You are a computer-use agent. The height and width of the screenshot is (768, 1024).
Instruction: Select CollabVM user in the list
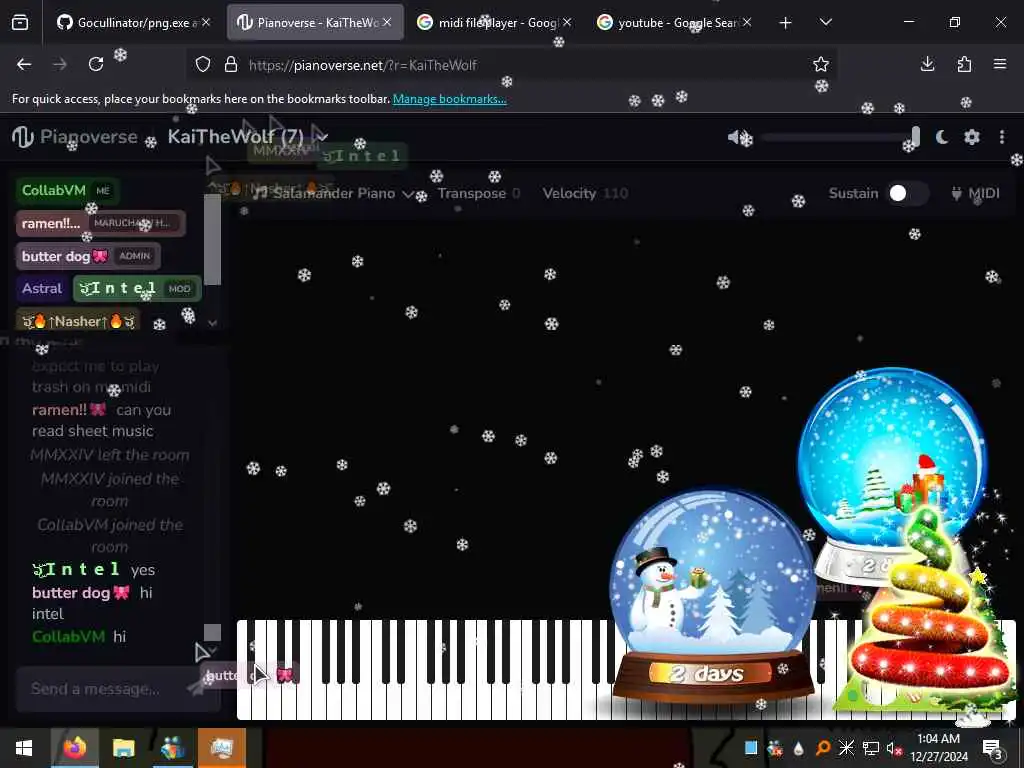tap(67, 191)
